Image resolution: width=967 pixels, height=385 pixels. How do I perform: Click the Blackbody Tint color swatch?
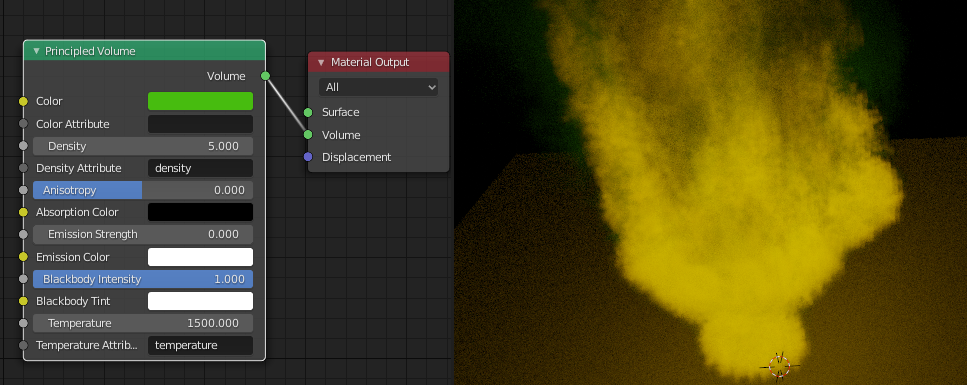click(x=200, y=301)
